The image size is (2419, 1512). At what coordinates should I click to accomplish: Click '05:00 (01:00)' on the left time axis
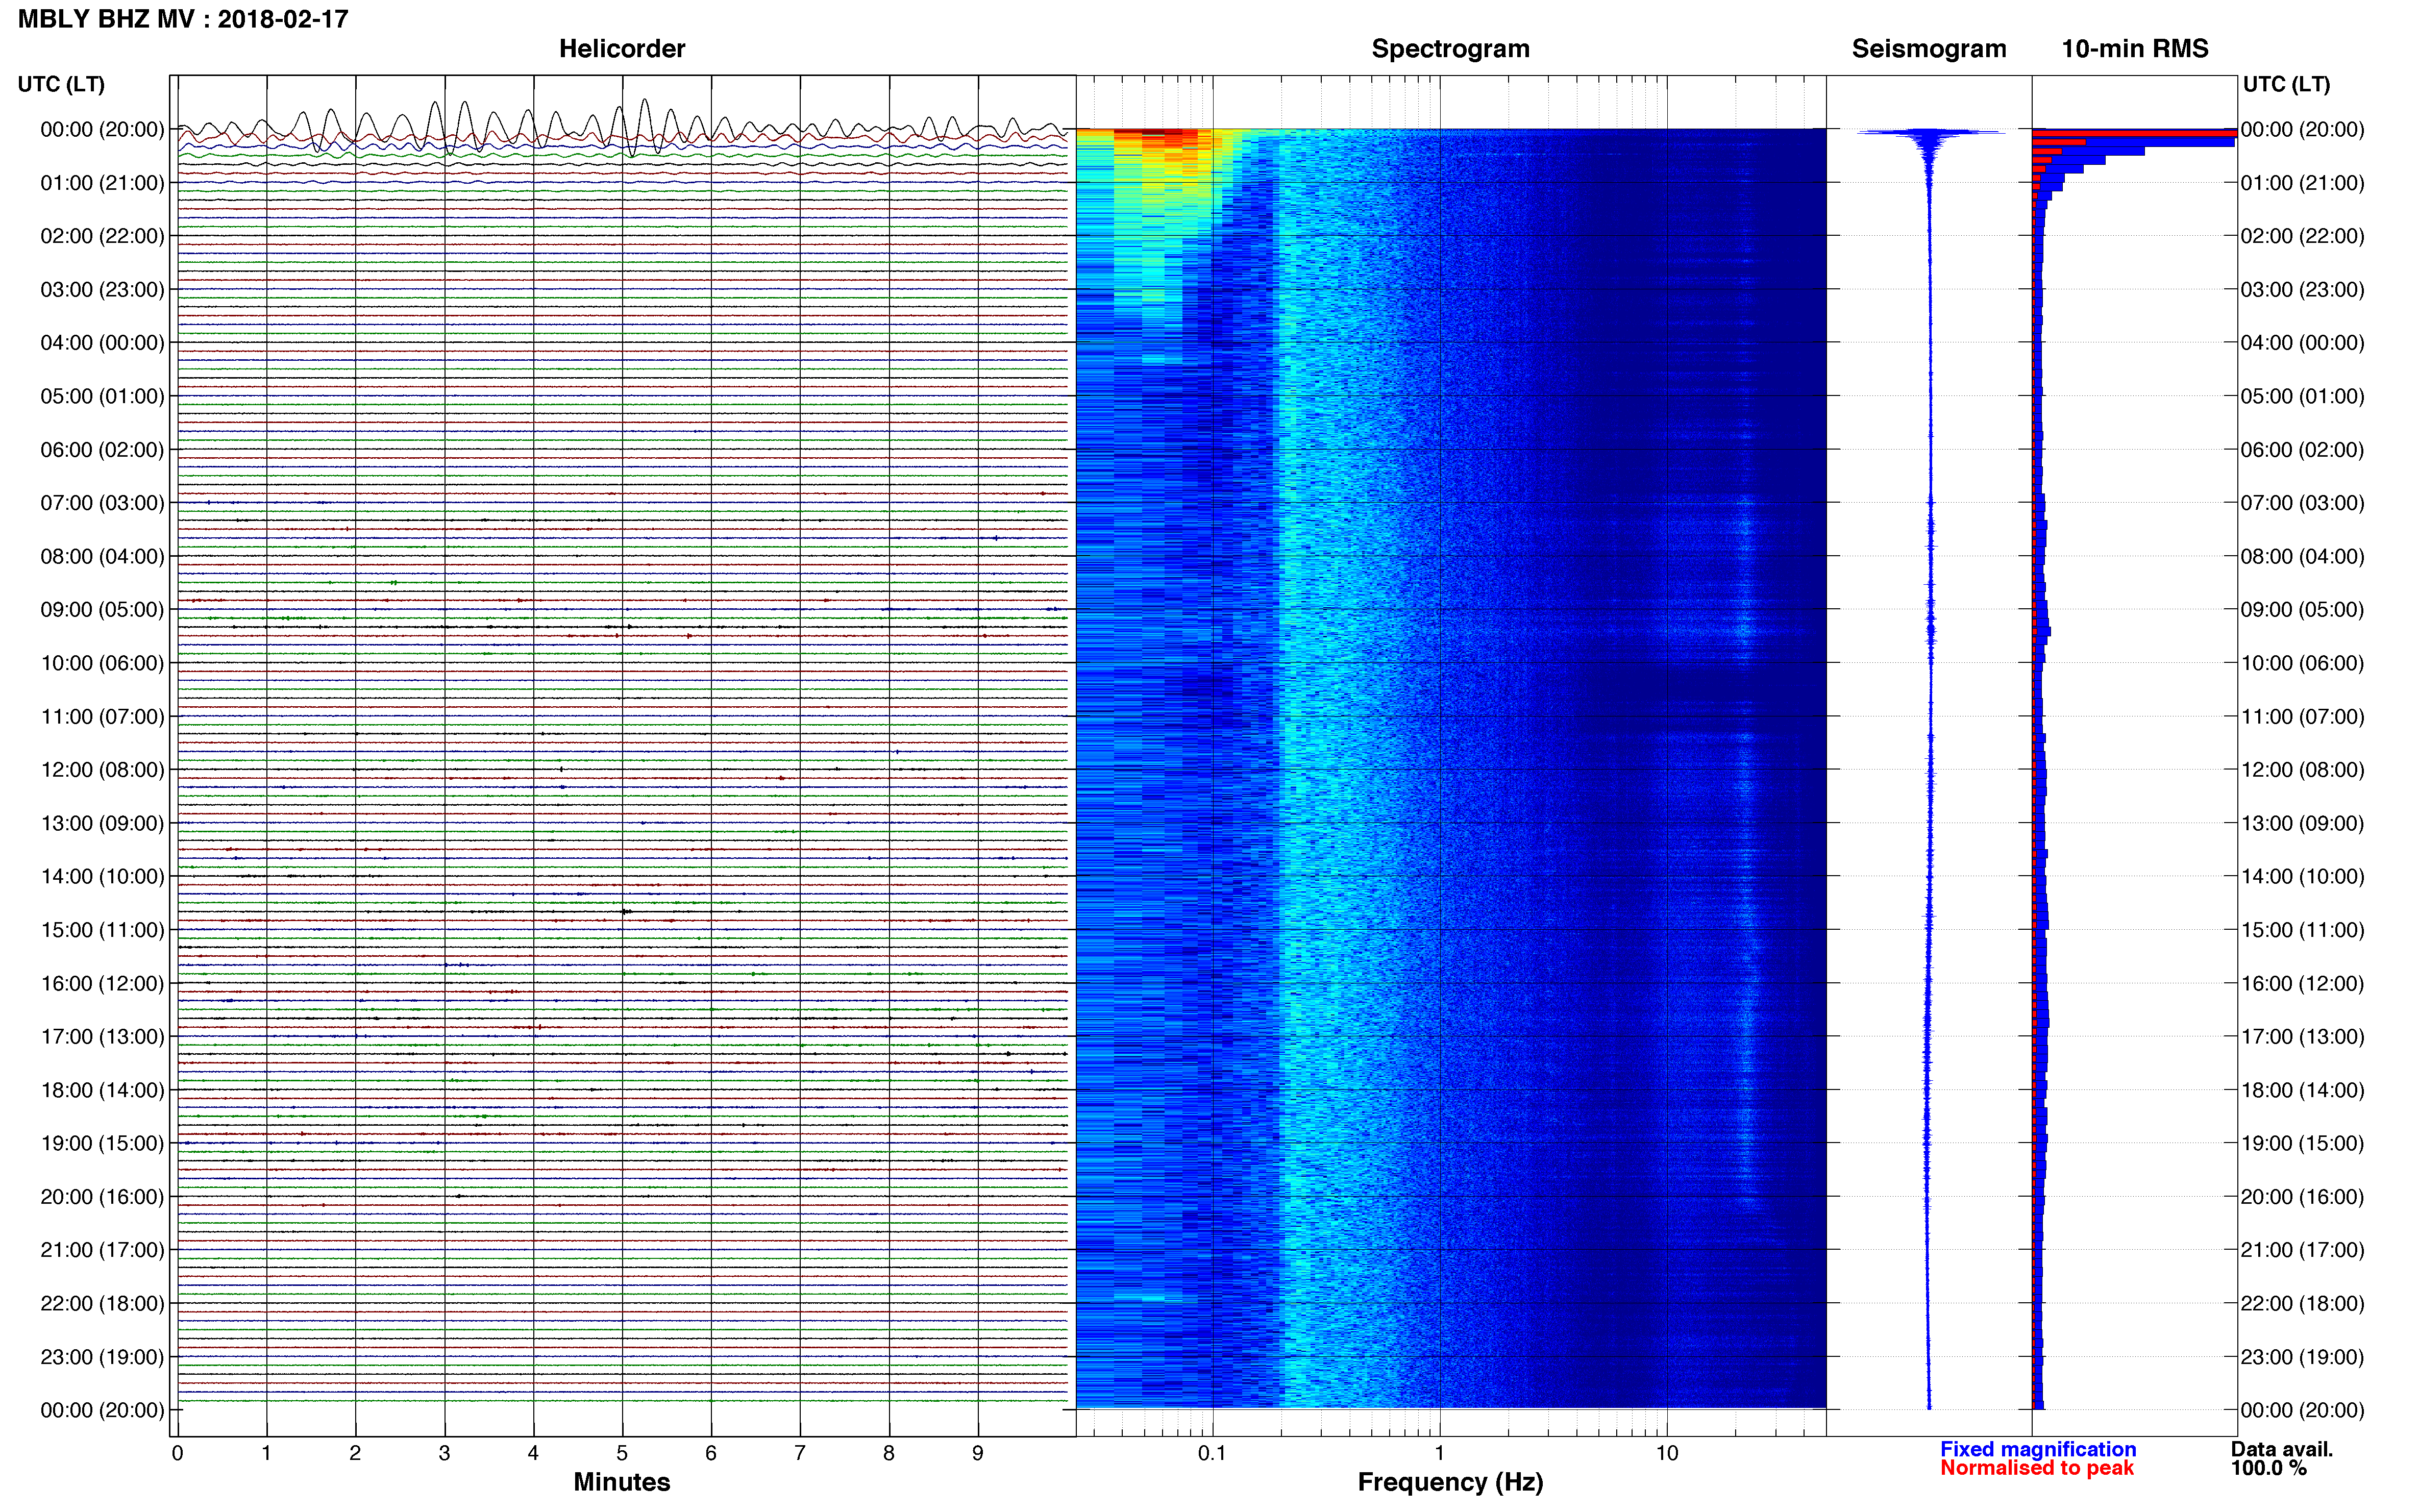(x=102, y=396)
